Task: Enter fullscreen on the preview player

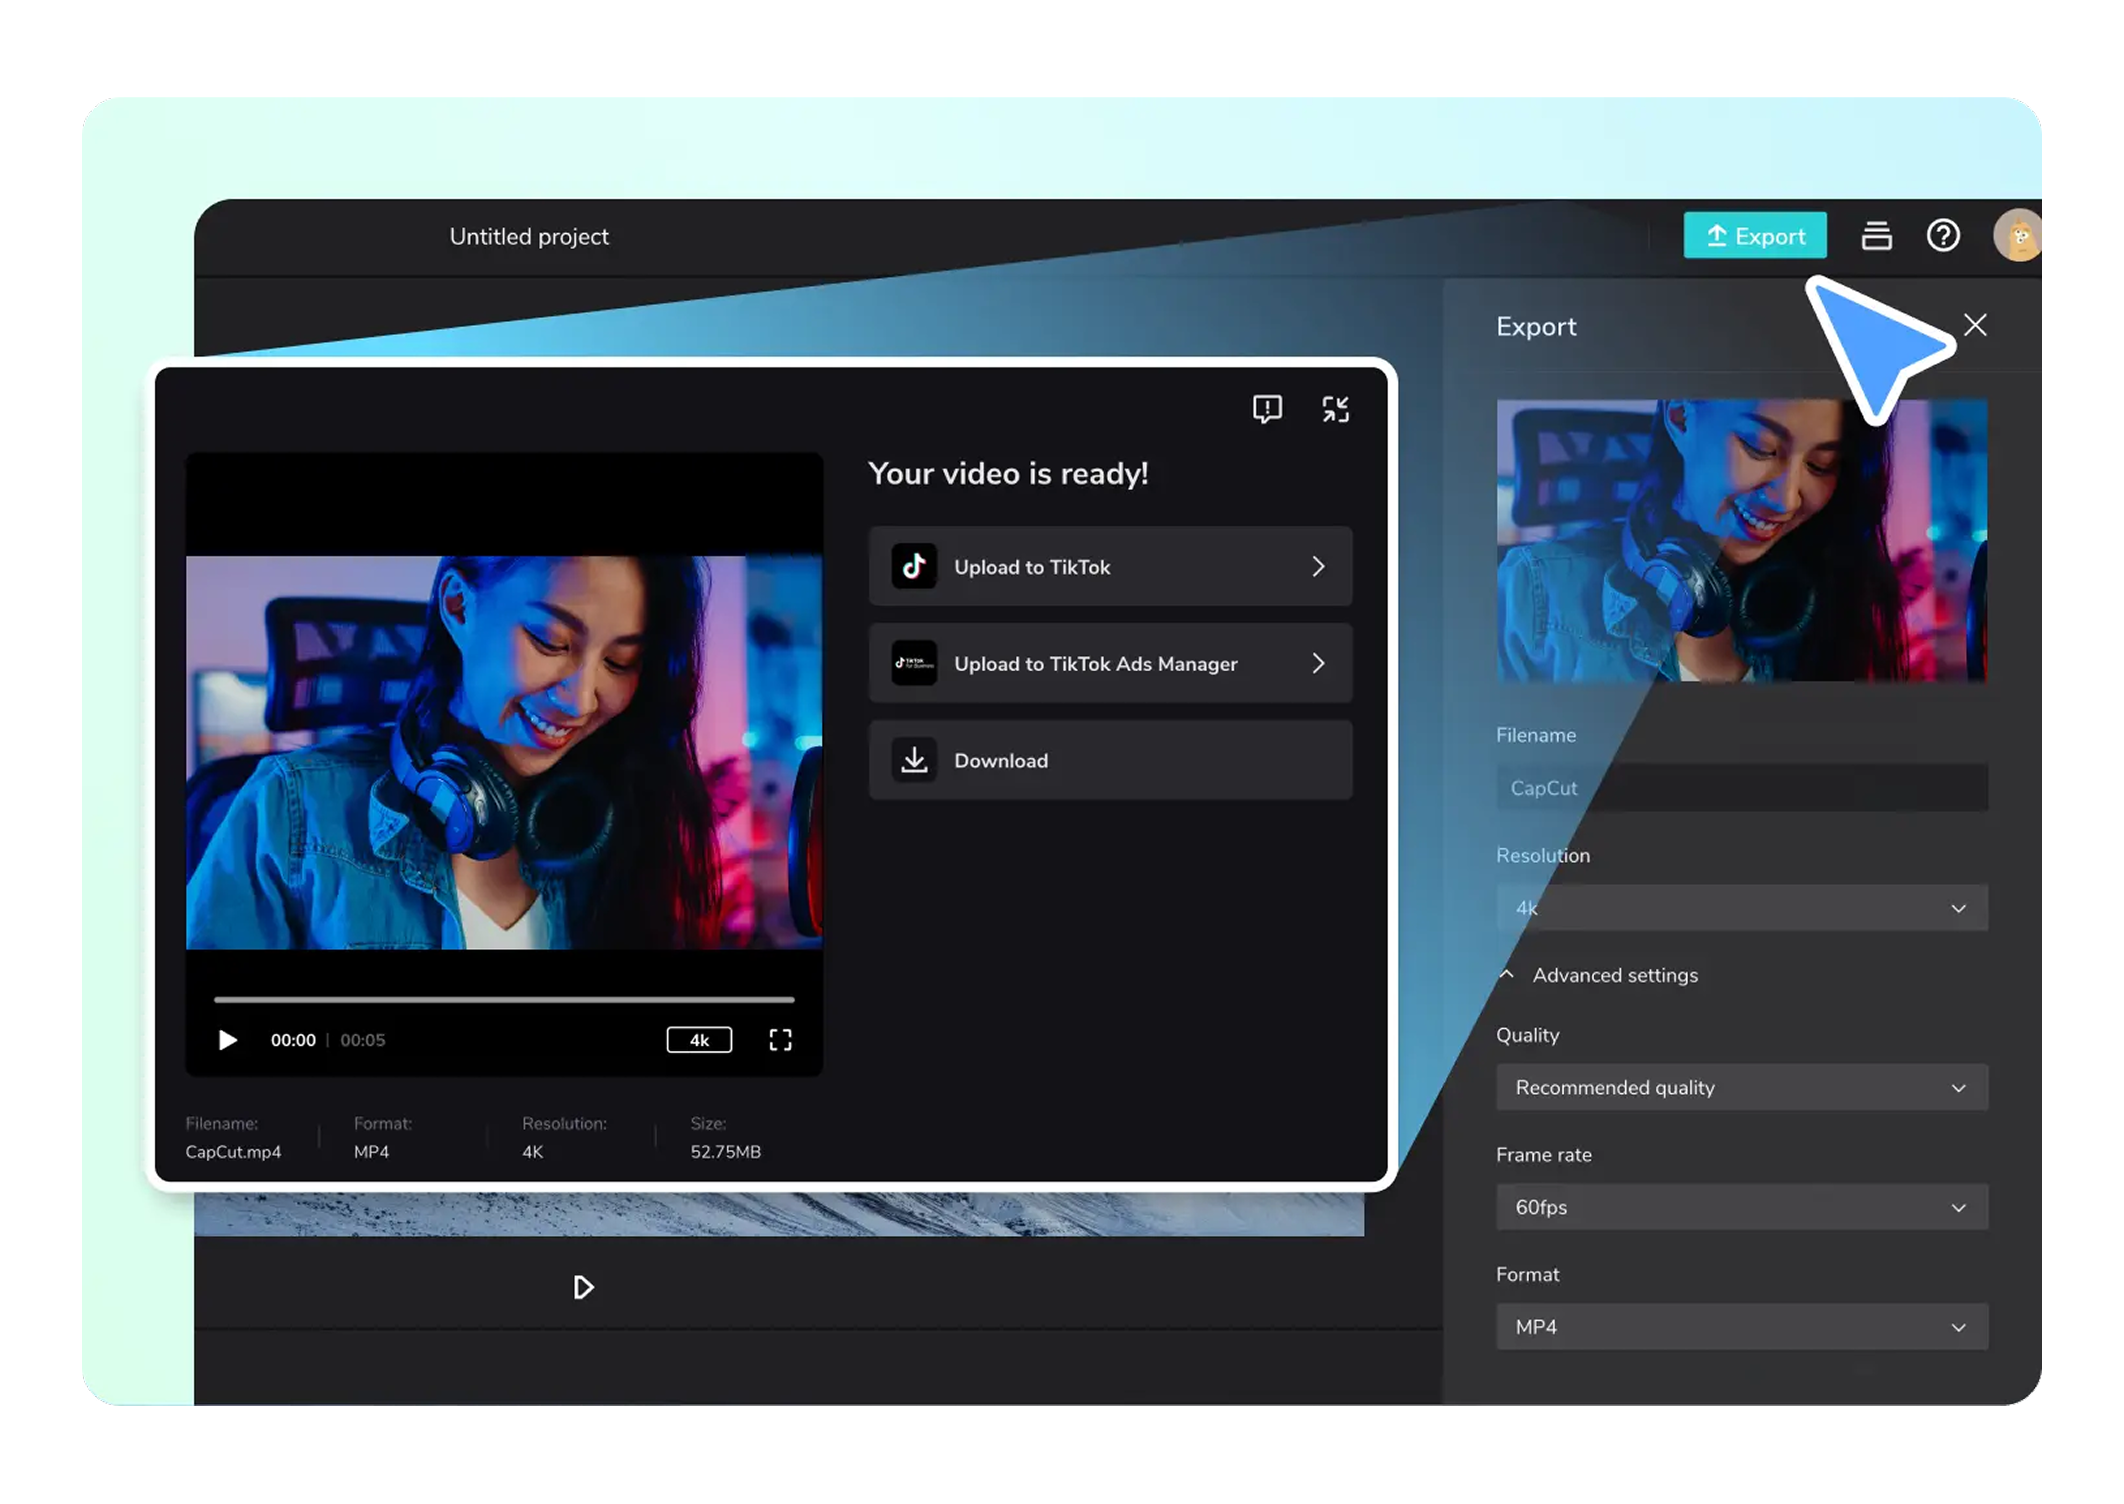Action: click(x=780, y=1040)
